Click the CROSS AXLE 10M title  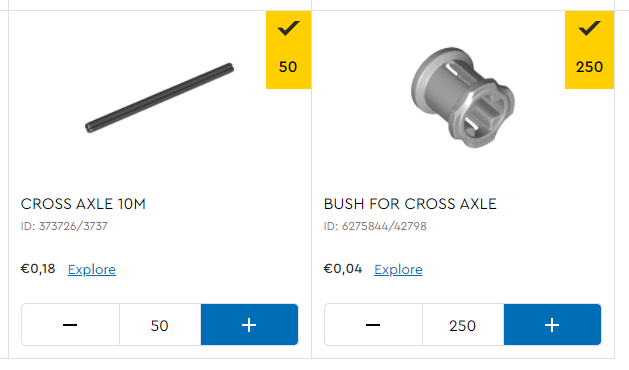[83, 204]
